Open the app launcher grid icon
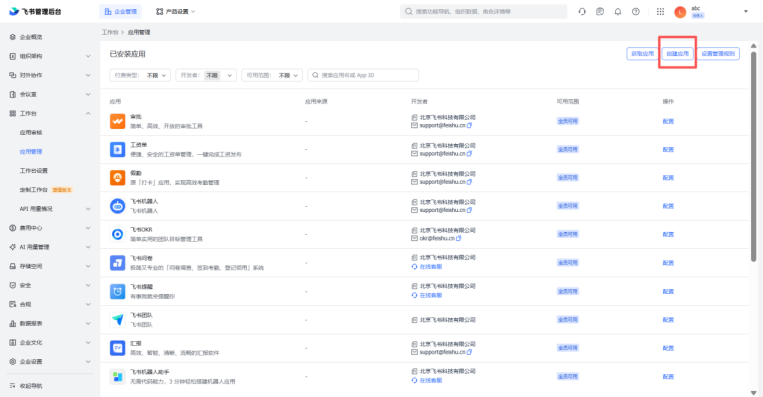This screenshot has width=763, height=397. (x=660, y=12)
